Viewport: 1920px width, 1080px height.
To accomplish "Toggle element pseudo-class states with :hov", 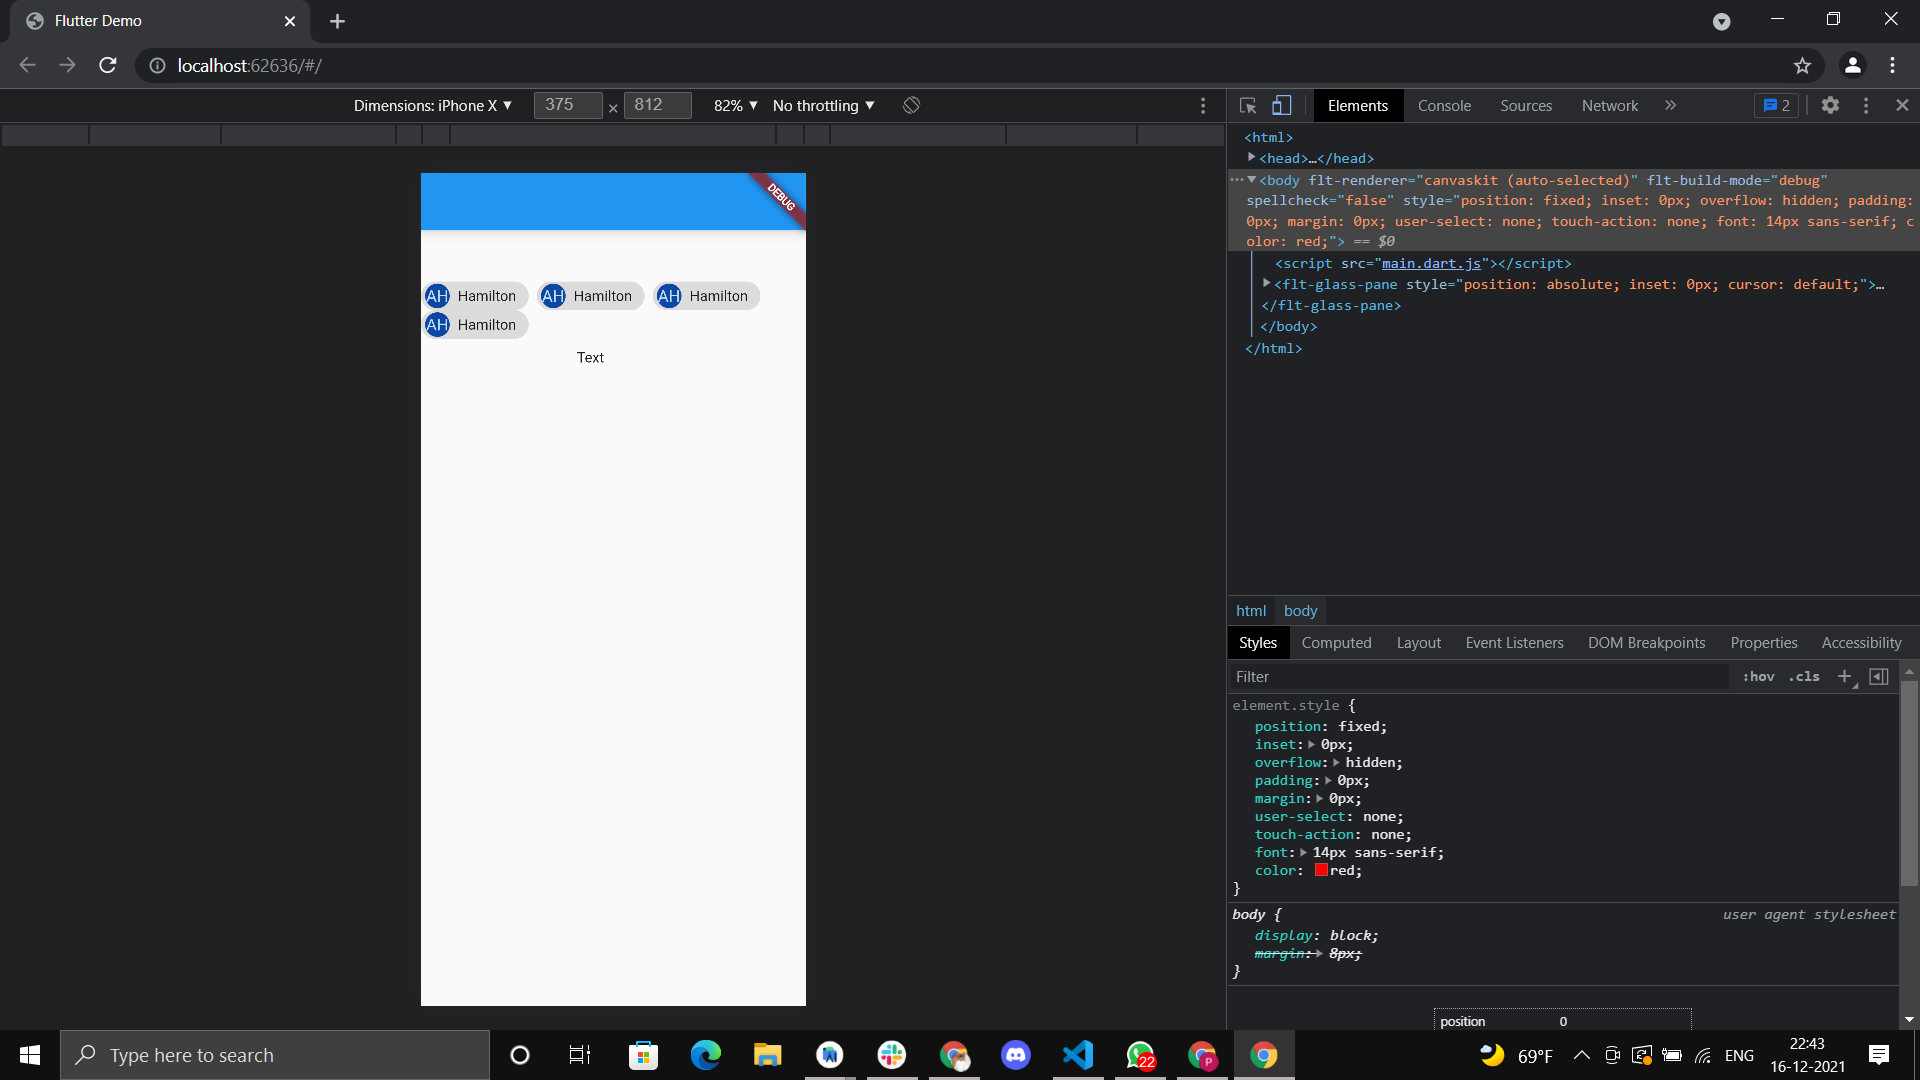I will (x=1757, y=677).
